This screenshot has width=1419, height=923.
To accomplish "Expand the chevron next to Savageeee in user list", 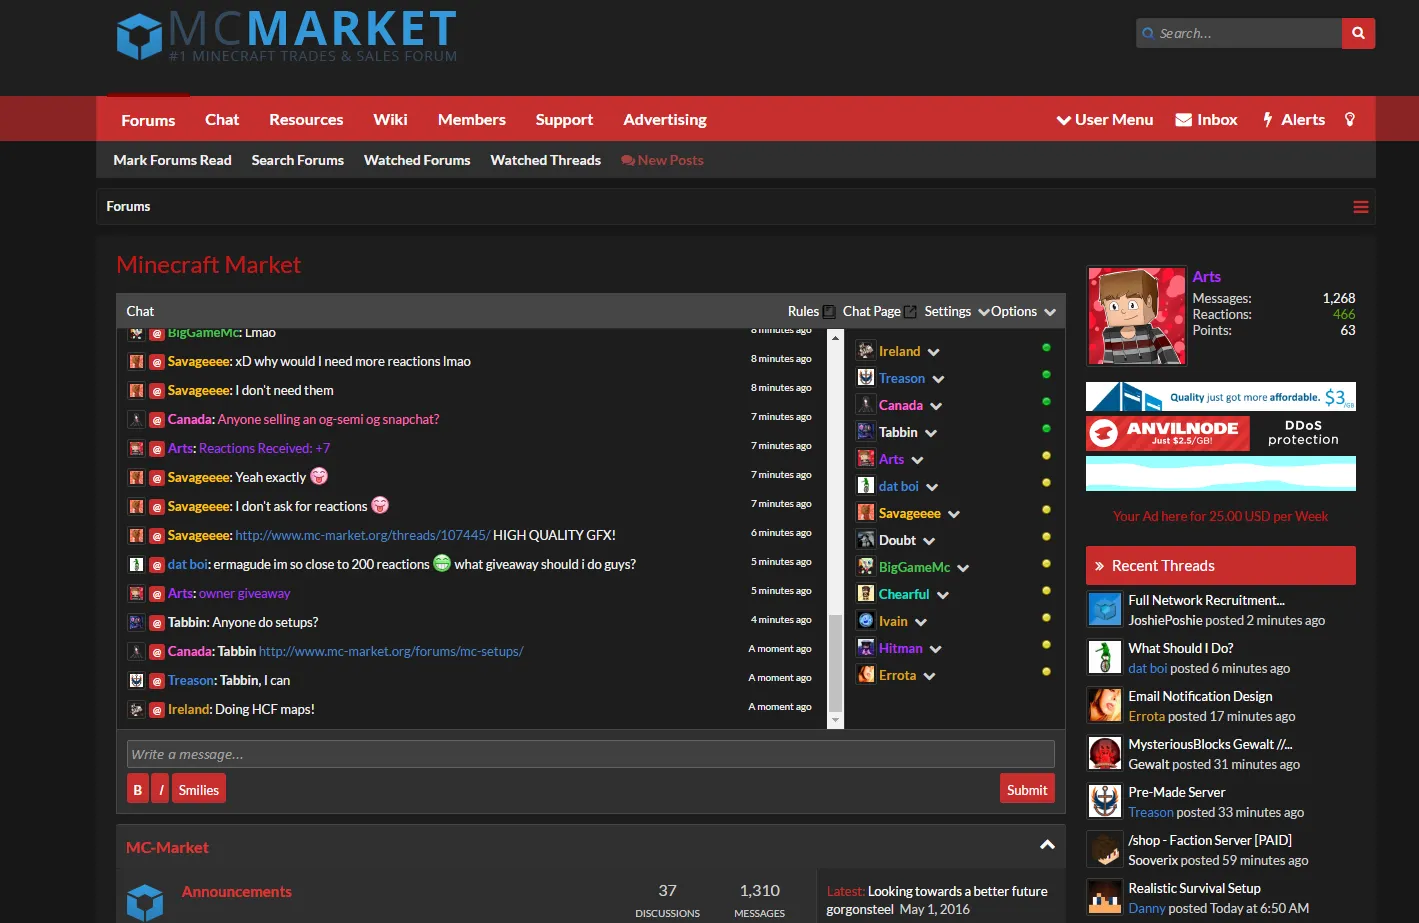I will (954, 514).
